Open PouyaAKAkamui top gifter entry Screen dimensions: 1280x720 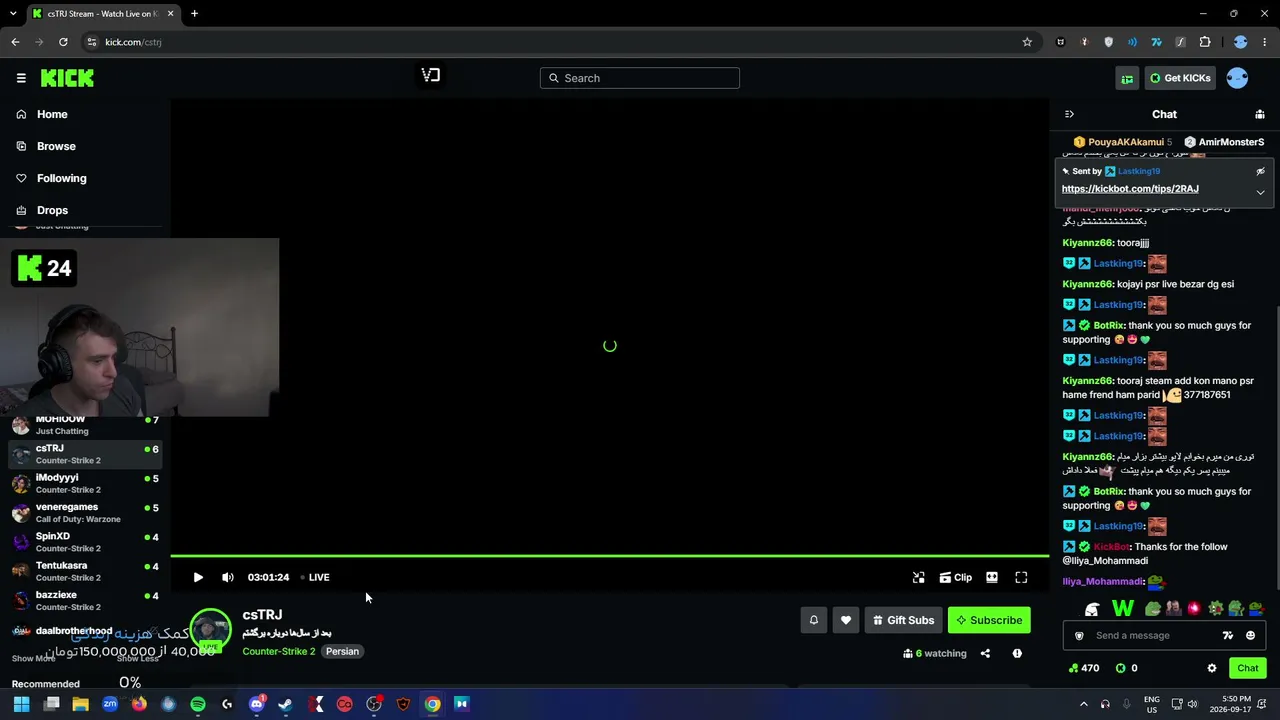point(1122,142)
